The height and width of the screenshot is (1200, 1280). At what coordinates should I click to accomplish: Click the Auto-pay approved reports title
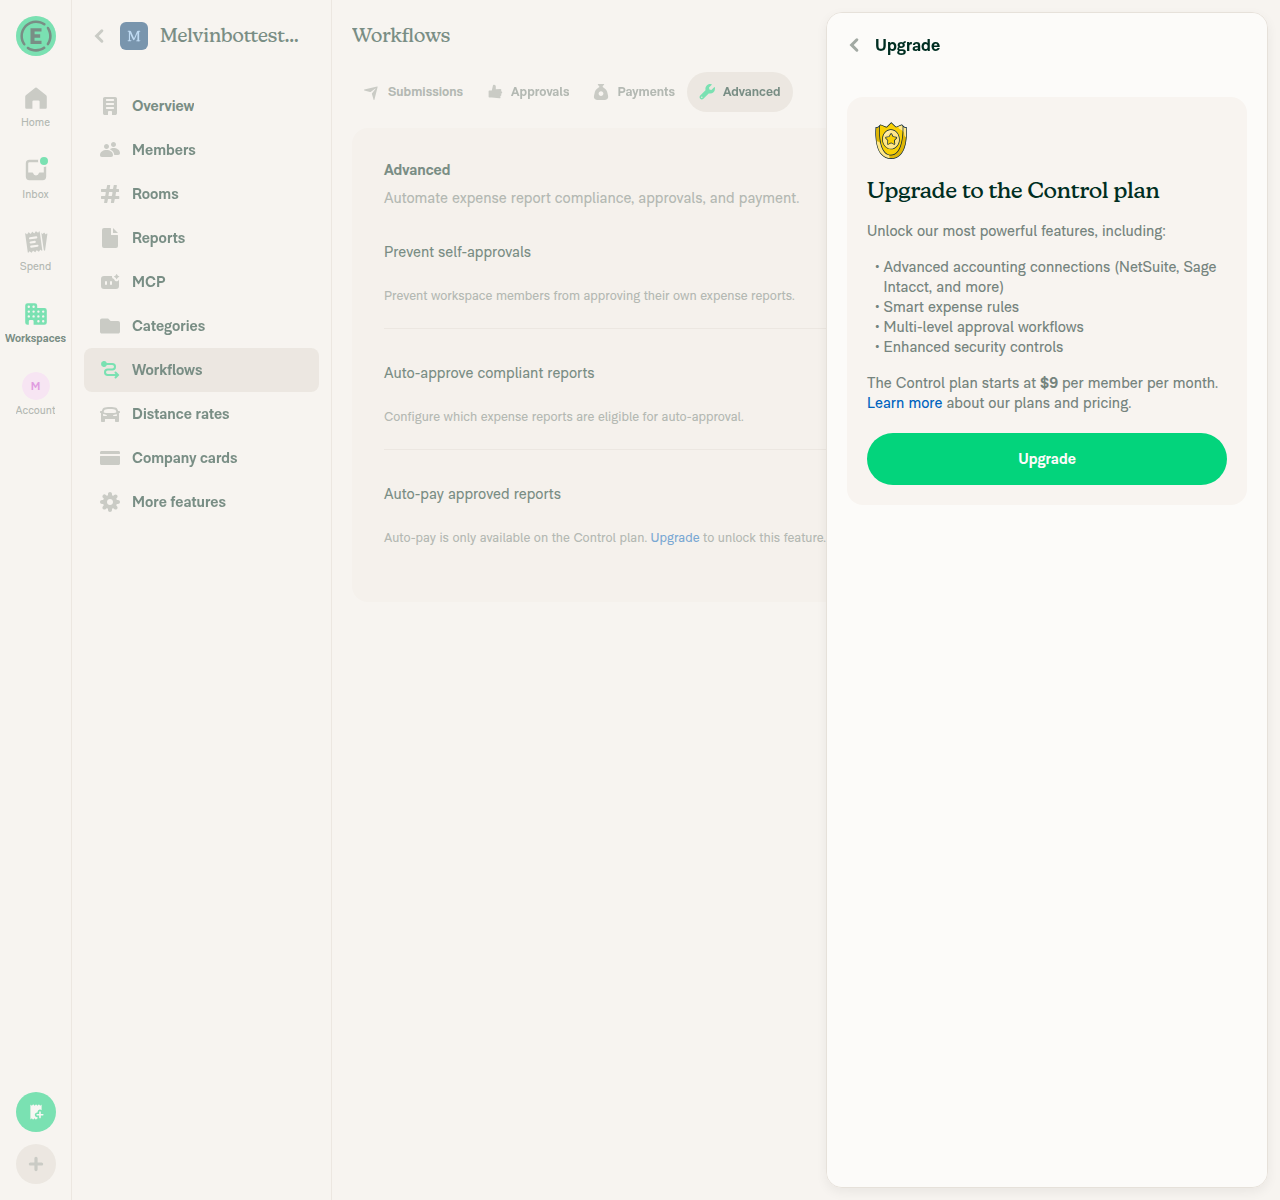(472, 494)
